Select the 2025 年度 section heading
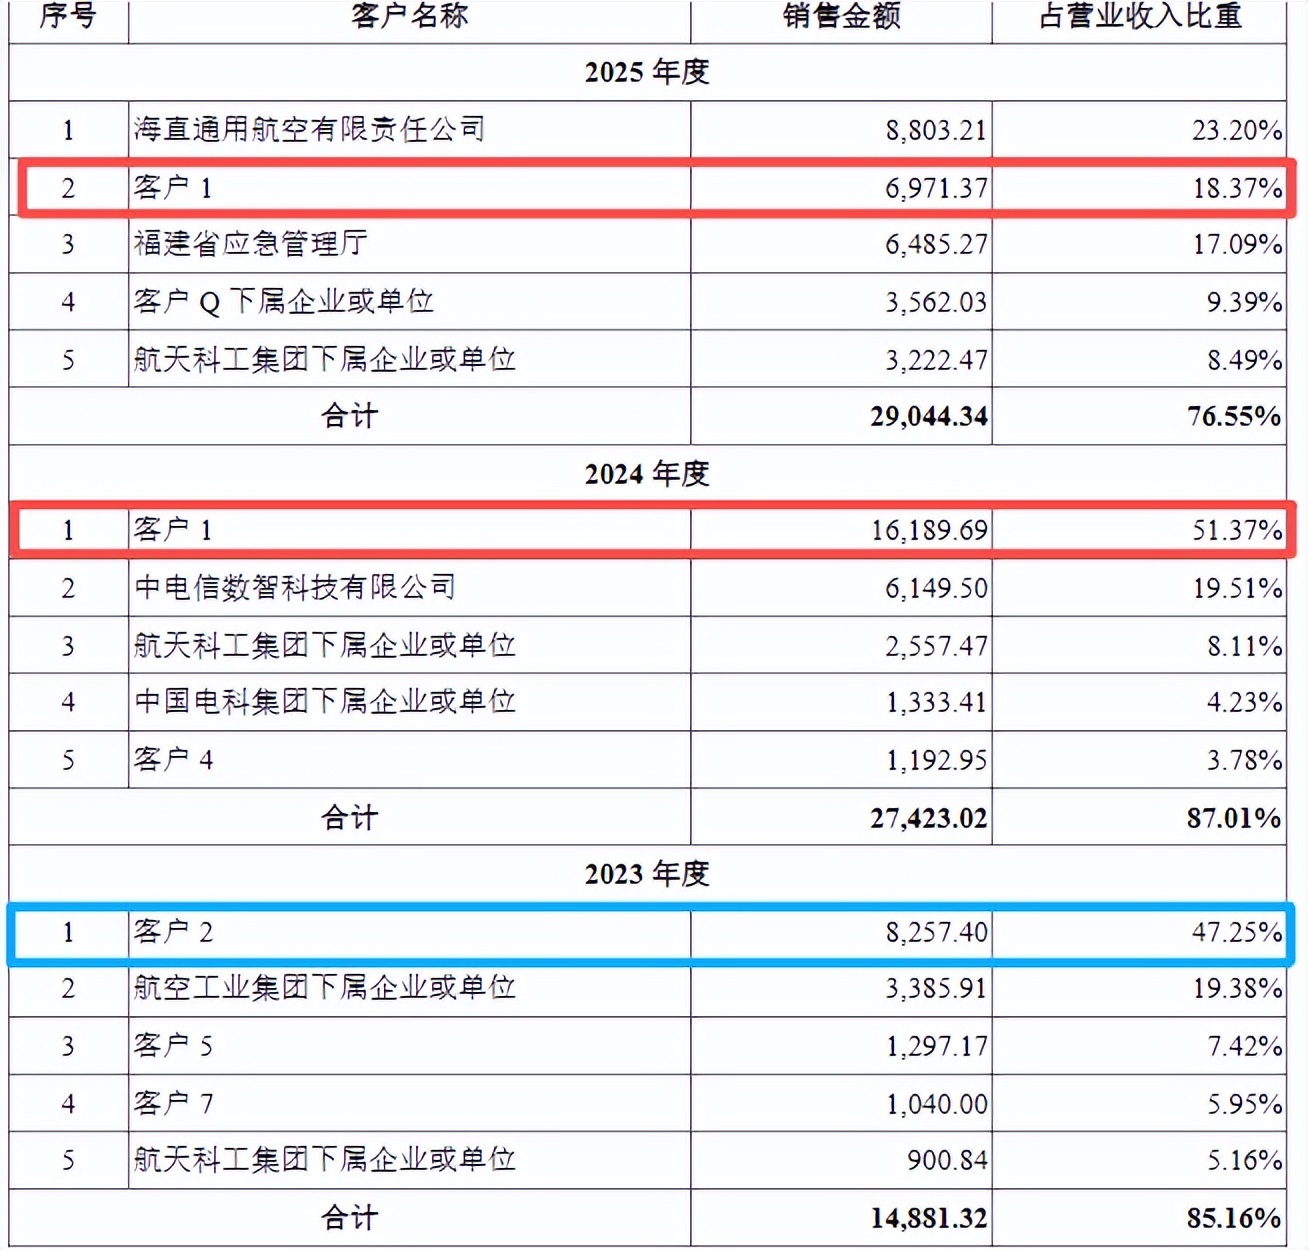 click(x=647, y=72)
